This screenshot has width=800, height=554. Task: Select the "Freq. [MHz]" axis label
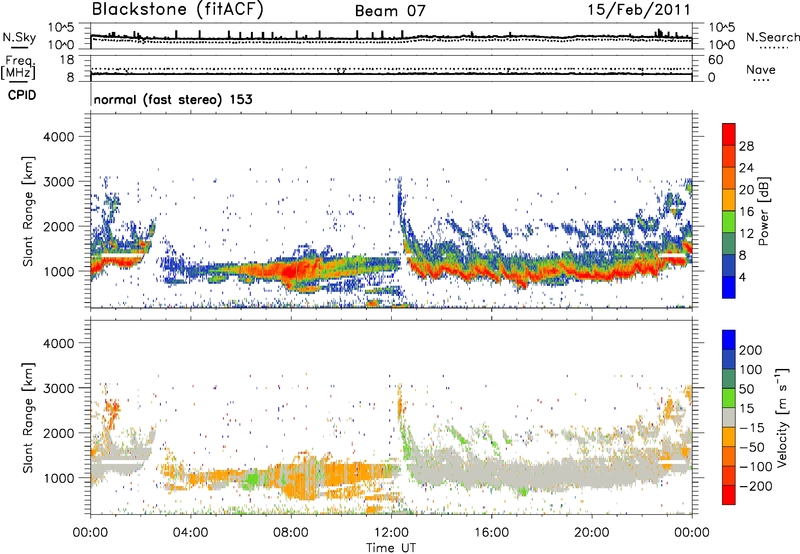pos(18,67)
